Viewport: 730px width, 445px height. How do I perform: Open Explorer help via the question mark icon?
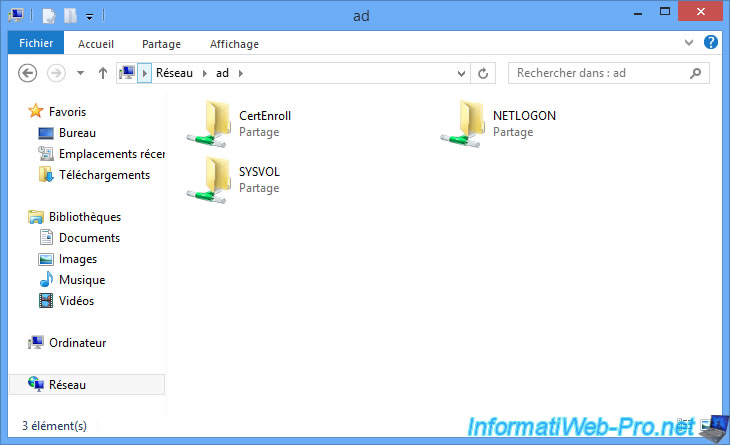710,43
